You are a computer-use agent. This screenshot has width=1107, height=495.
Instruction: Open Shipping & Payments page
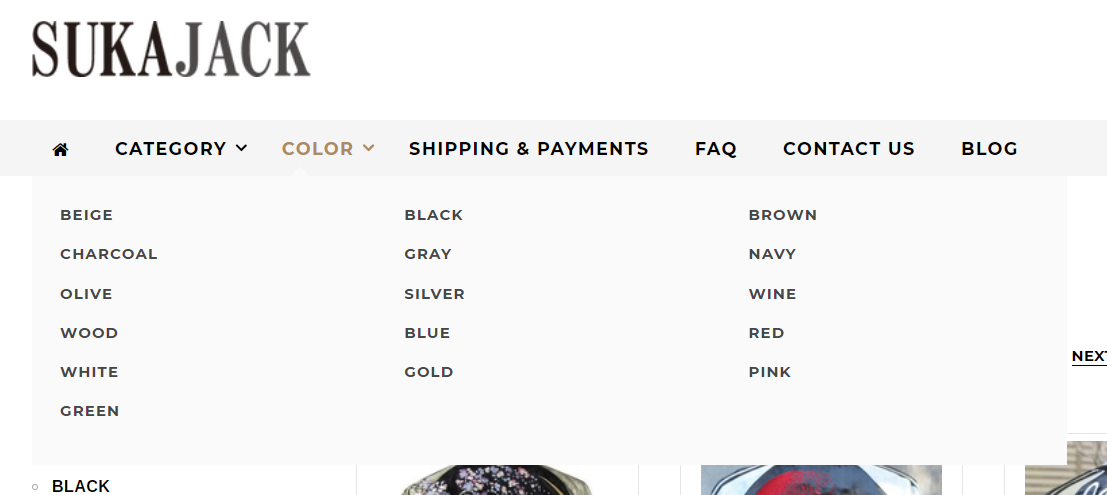pyautogui.click(x=528, y=148)
